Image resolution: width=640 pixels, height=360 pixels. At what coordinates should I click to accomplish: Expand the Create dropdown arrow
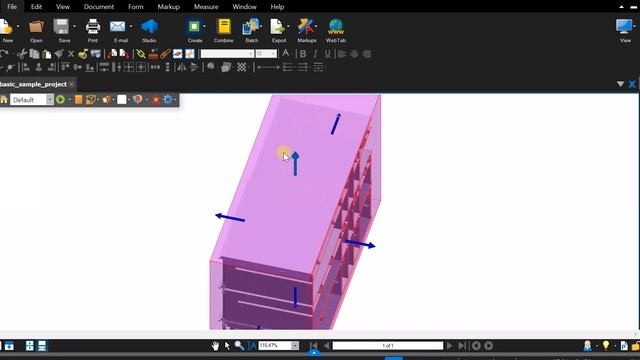pos(205,27)
